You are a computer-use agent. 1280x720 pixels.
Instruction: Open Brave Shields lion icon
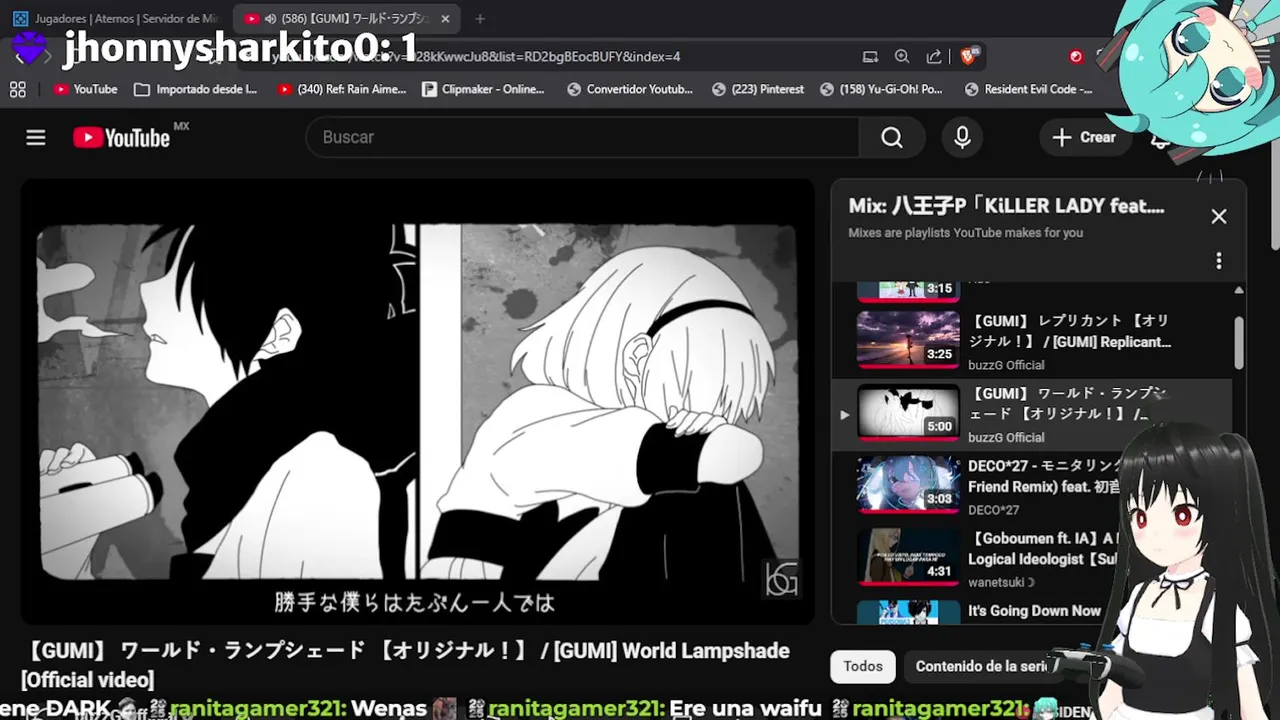pos(968,57)
